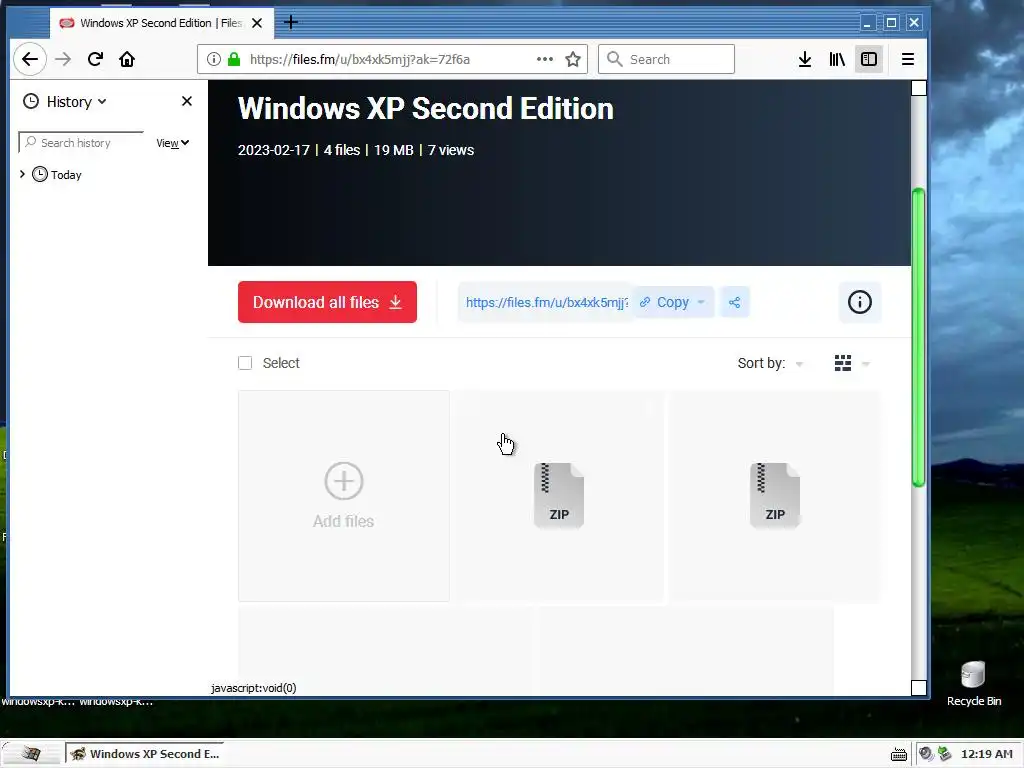
Task: Click the green padlock security icon
Action: click(234, 59)
